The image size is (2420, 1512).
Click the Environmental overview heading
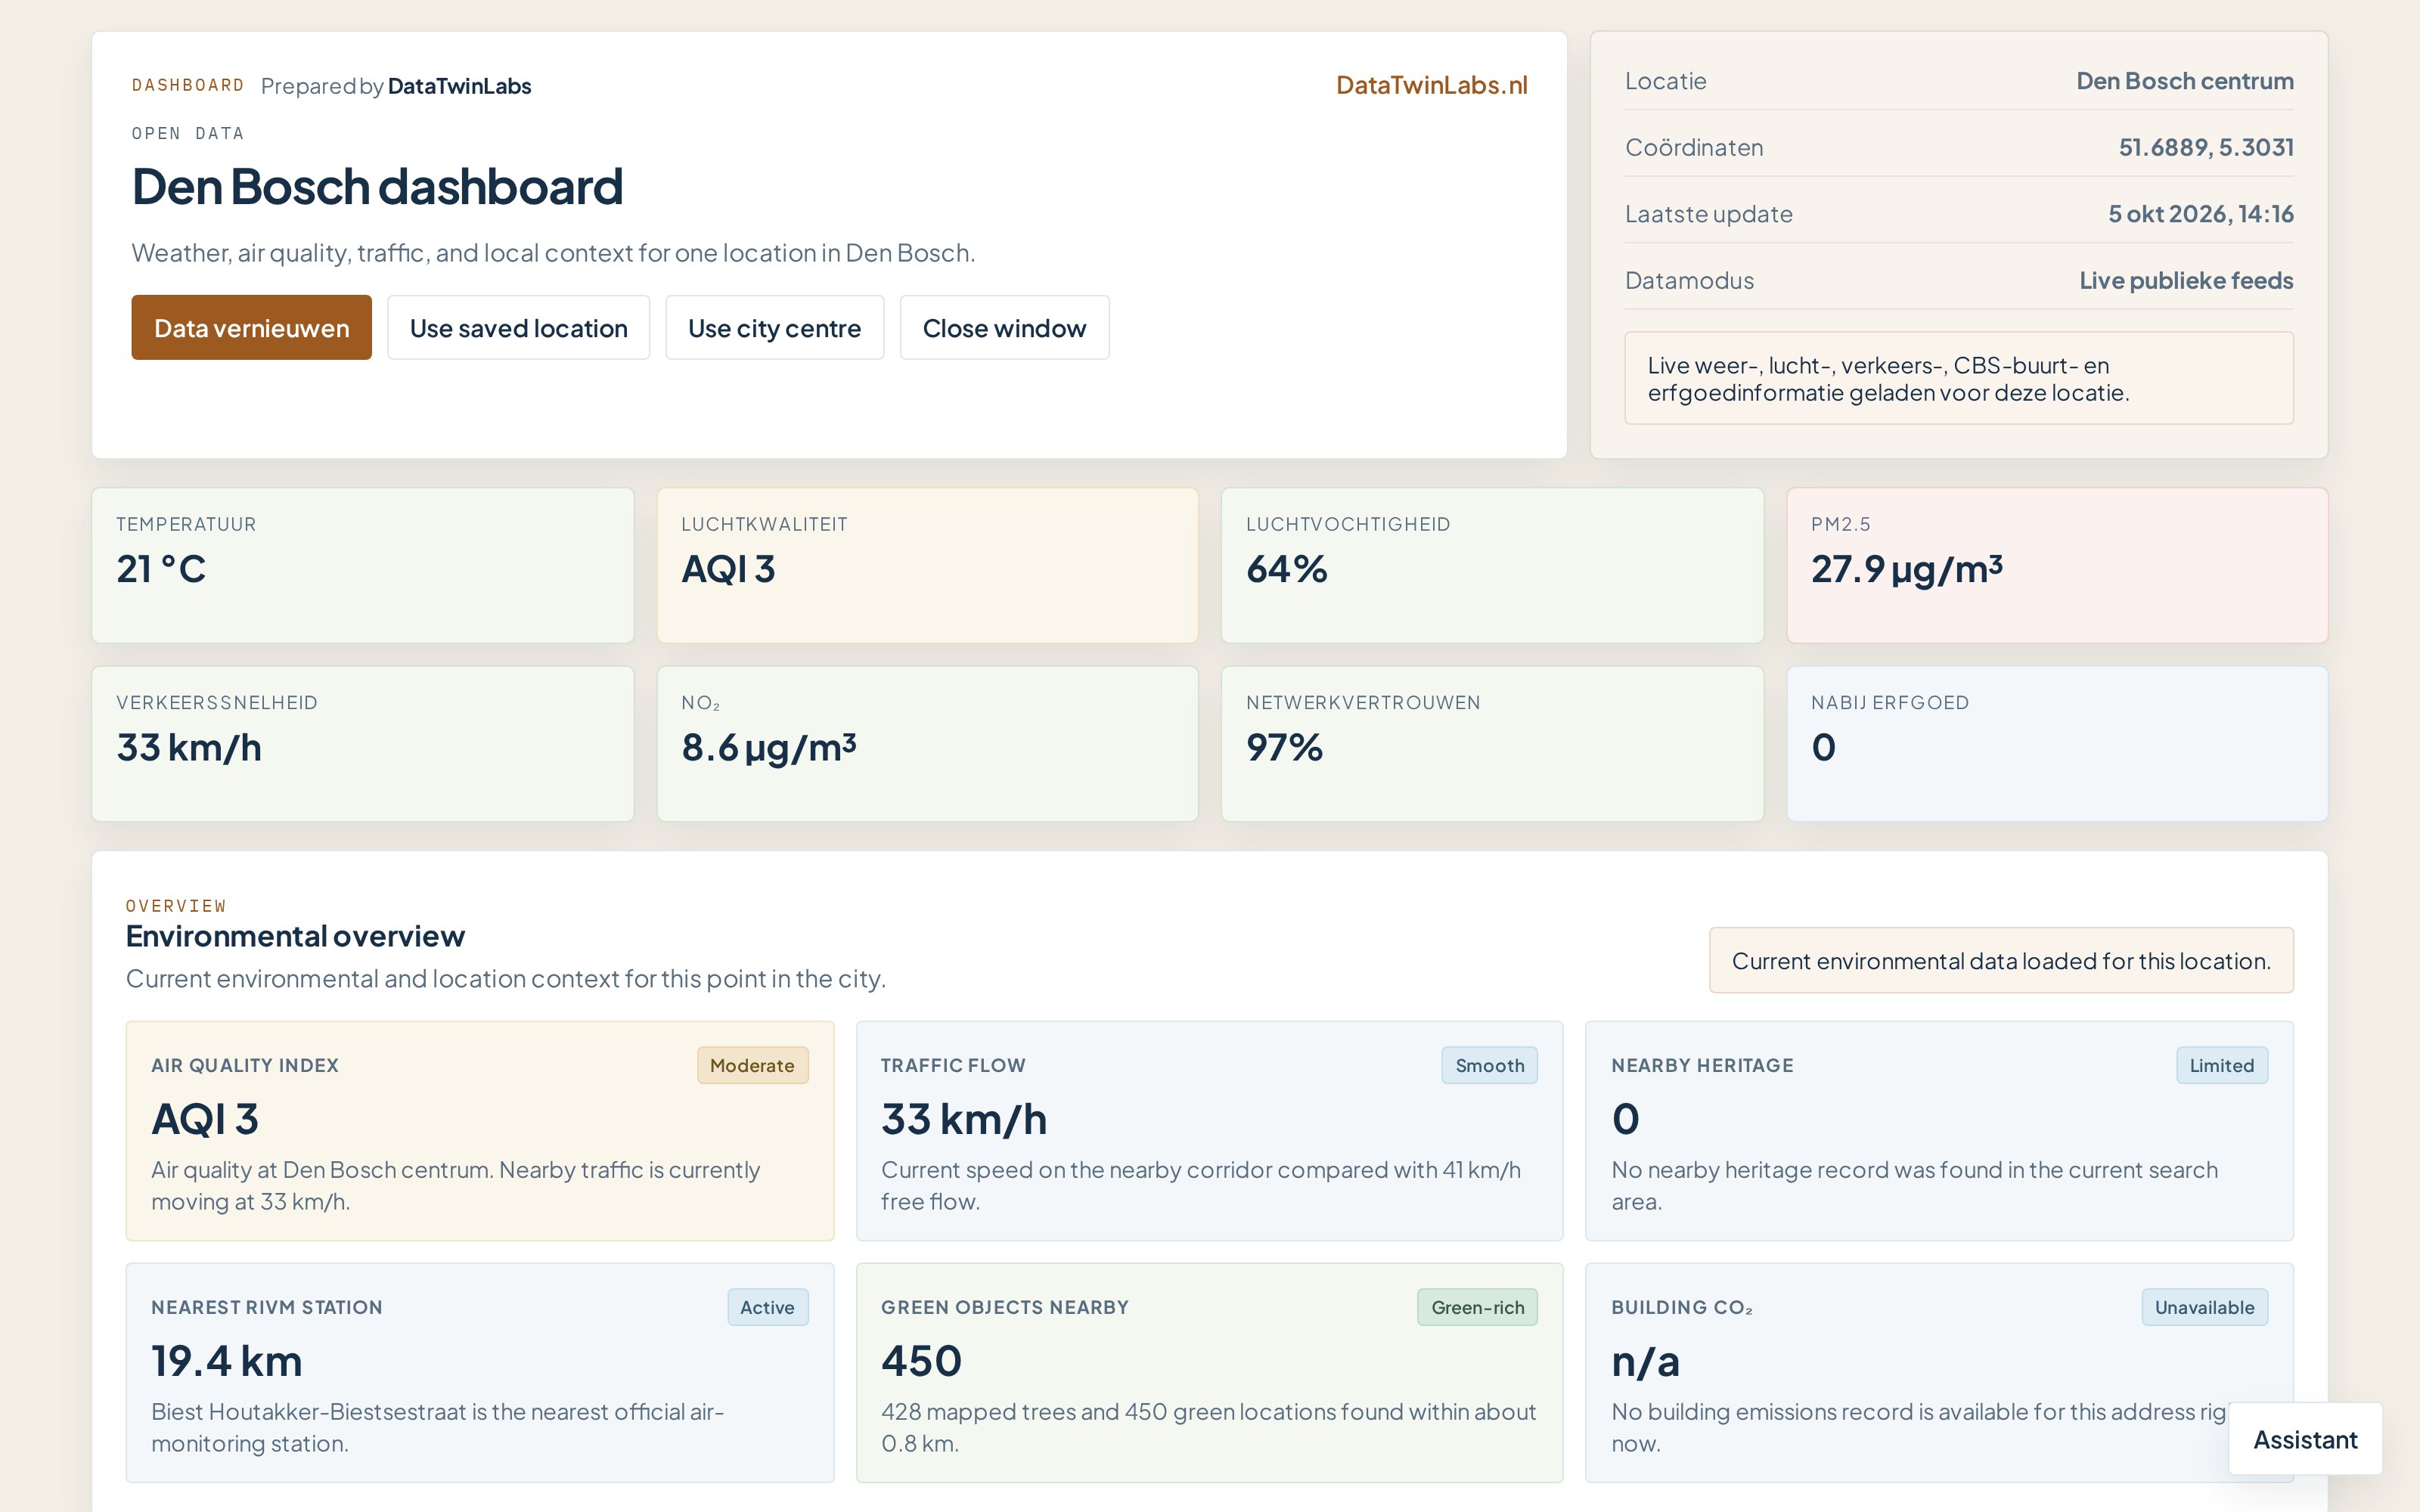(x=295, y=936)
